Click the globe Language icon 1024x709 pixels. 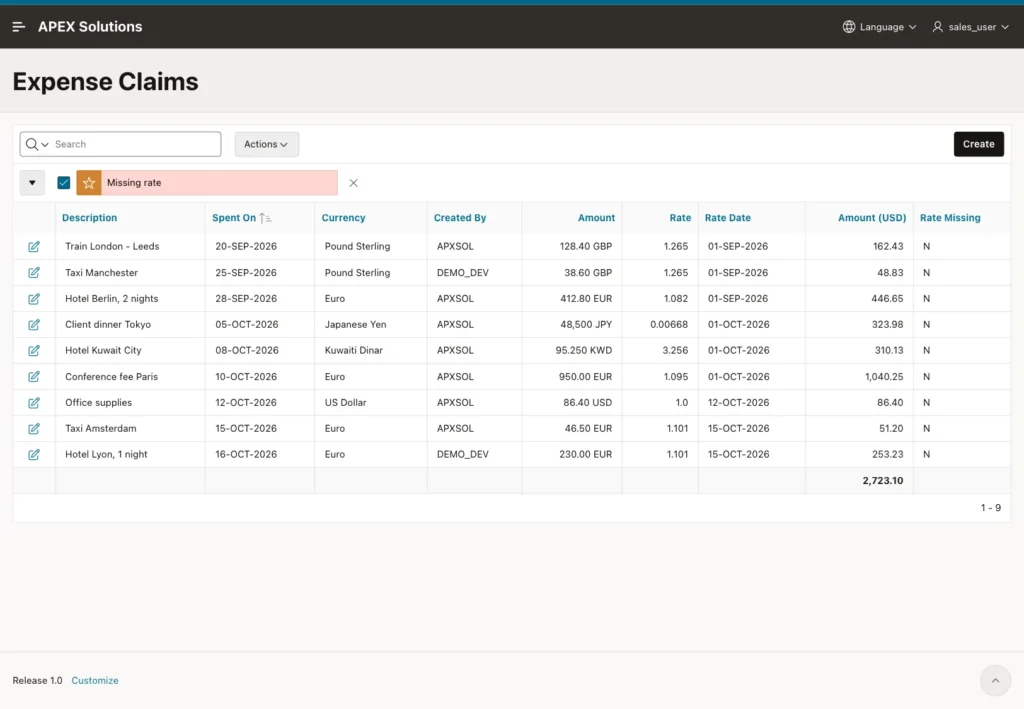848,27
